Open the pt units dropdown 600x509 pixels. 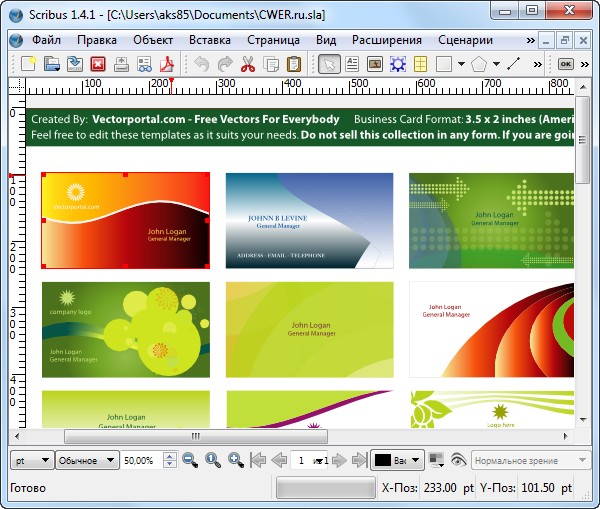pos(32,460)
